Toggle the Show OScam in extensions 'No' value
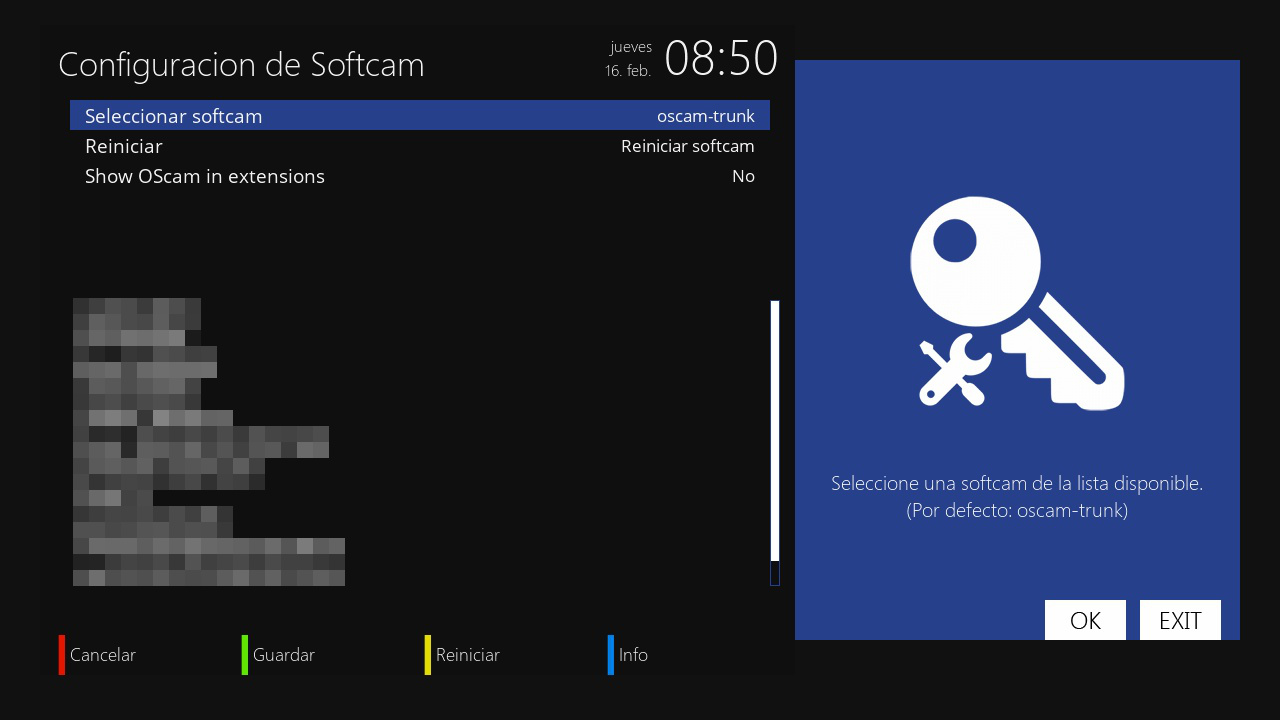1280x720 pixels. (742, 176)
